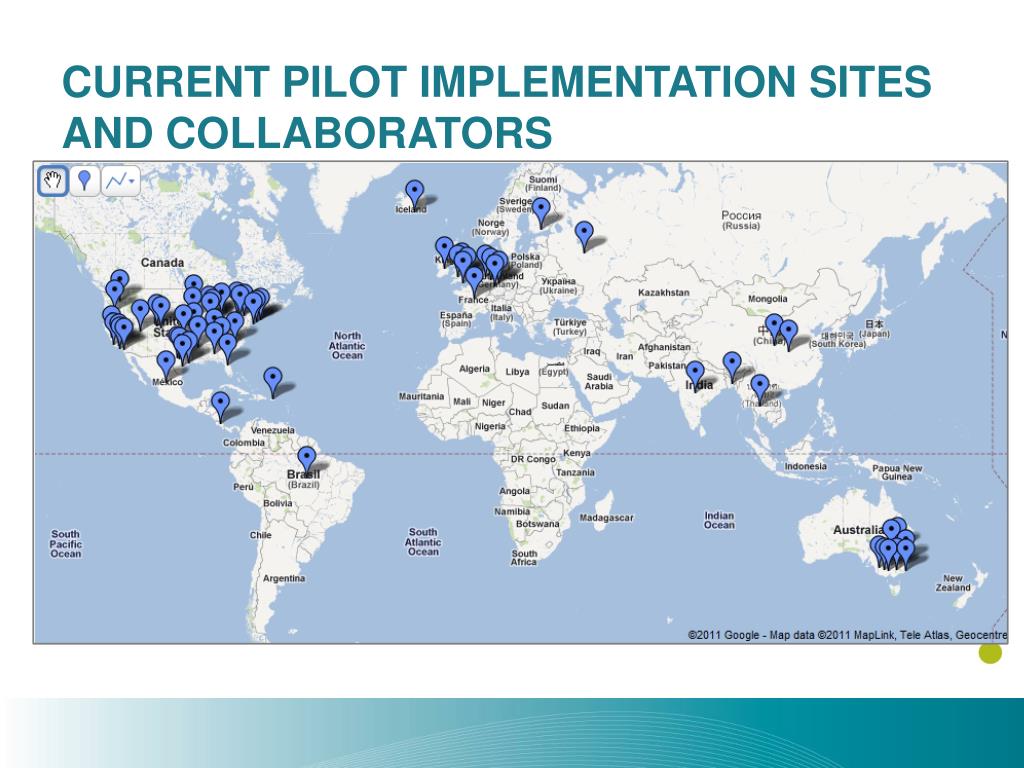Click the "South Atlantic Ocean" label
This screenshot has width=1024, height=768.
pos(423,542)
